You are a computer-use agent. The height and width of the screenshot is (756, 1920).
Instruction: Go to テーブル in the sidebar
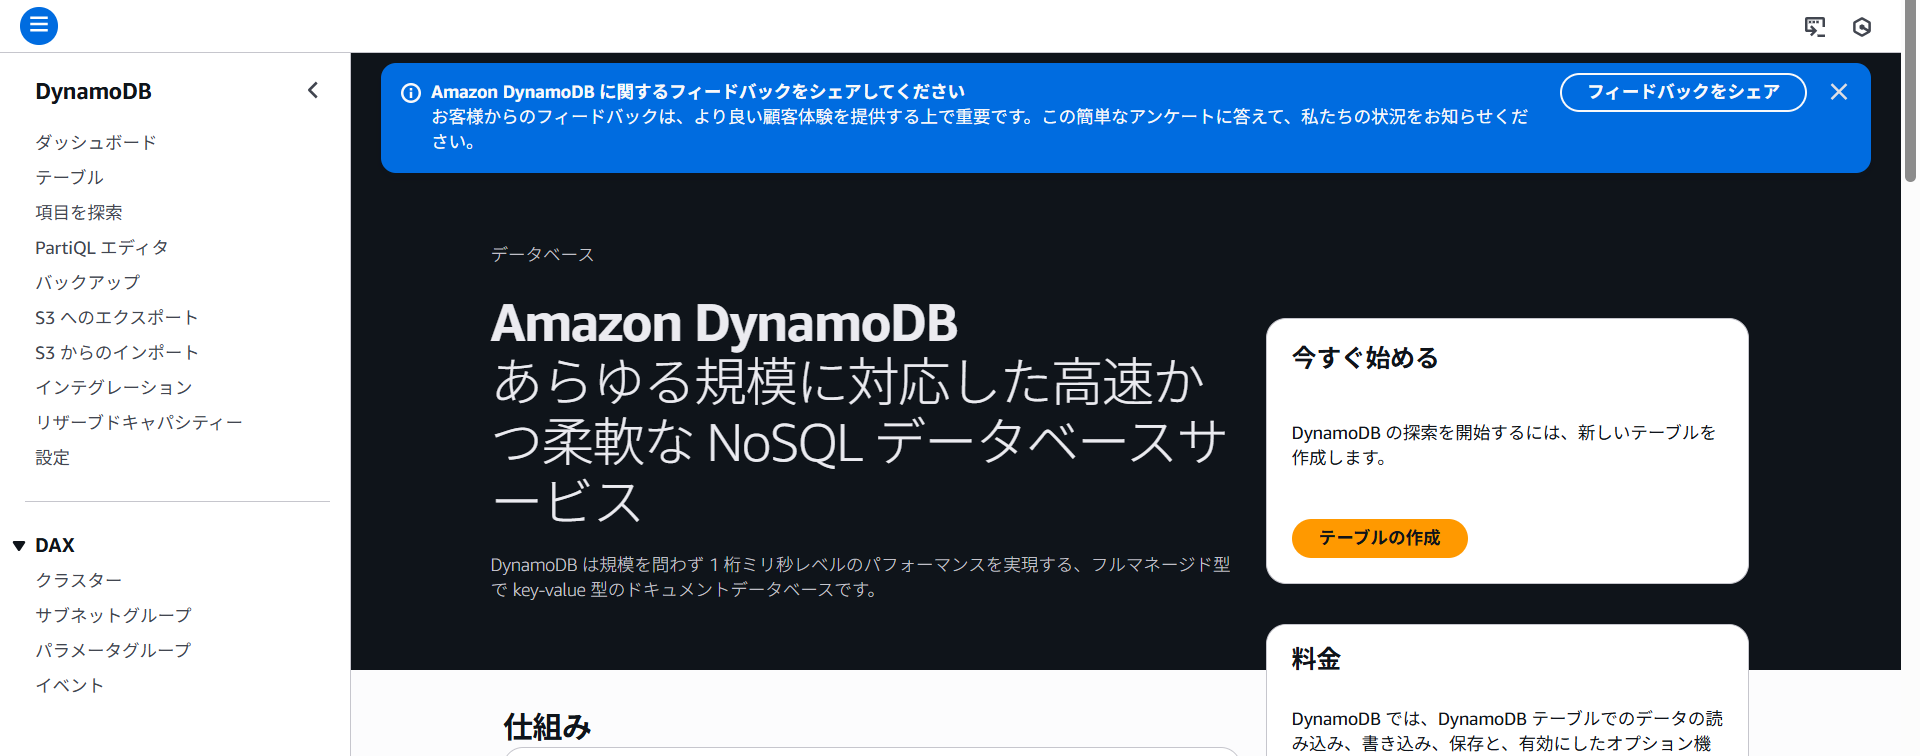pos(70,178)
